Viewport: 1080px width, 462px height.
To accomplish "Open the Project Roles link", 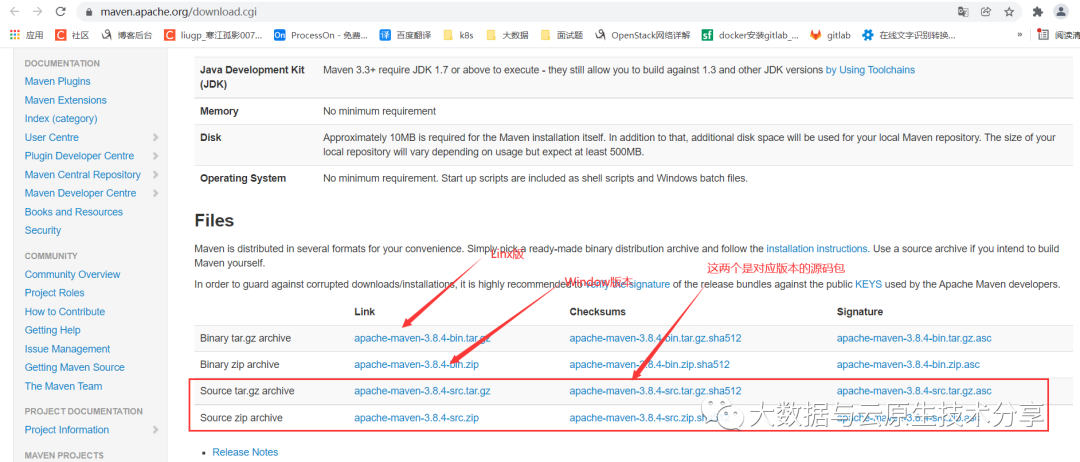I will tap(54, 293).
